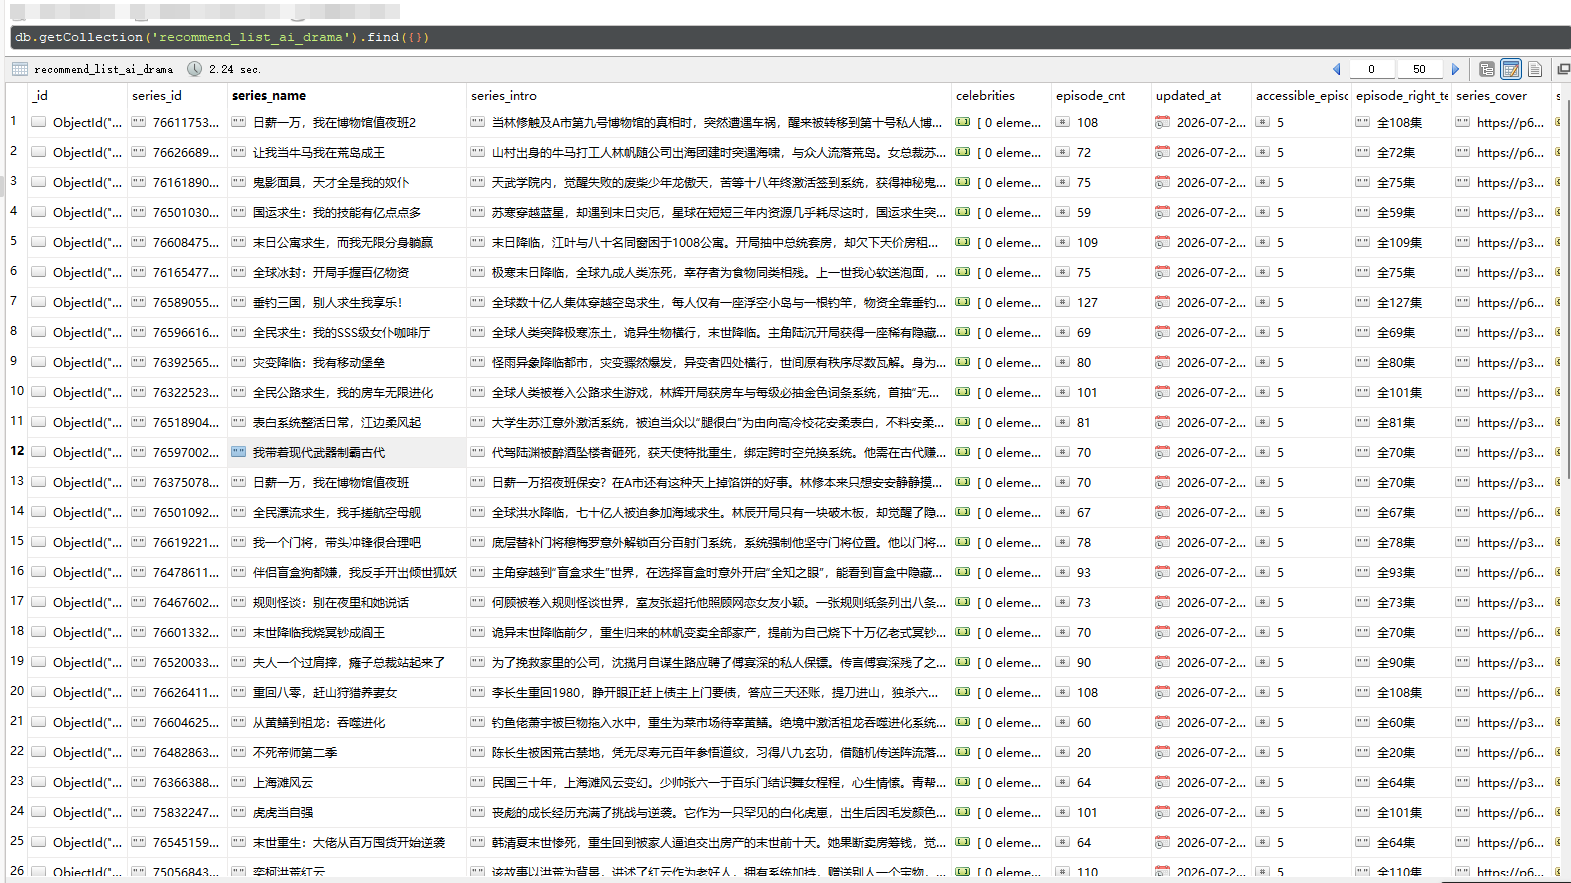This screenshot has width=1571, height=883.
Task: Click the number icon beside episode_cnt 127
Action: coord(1063,302)
